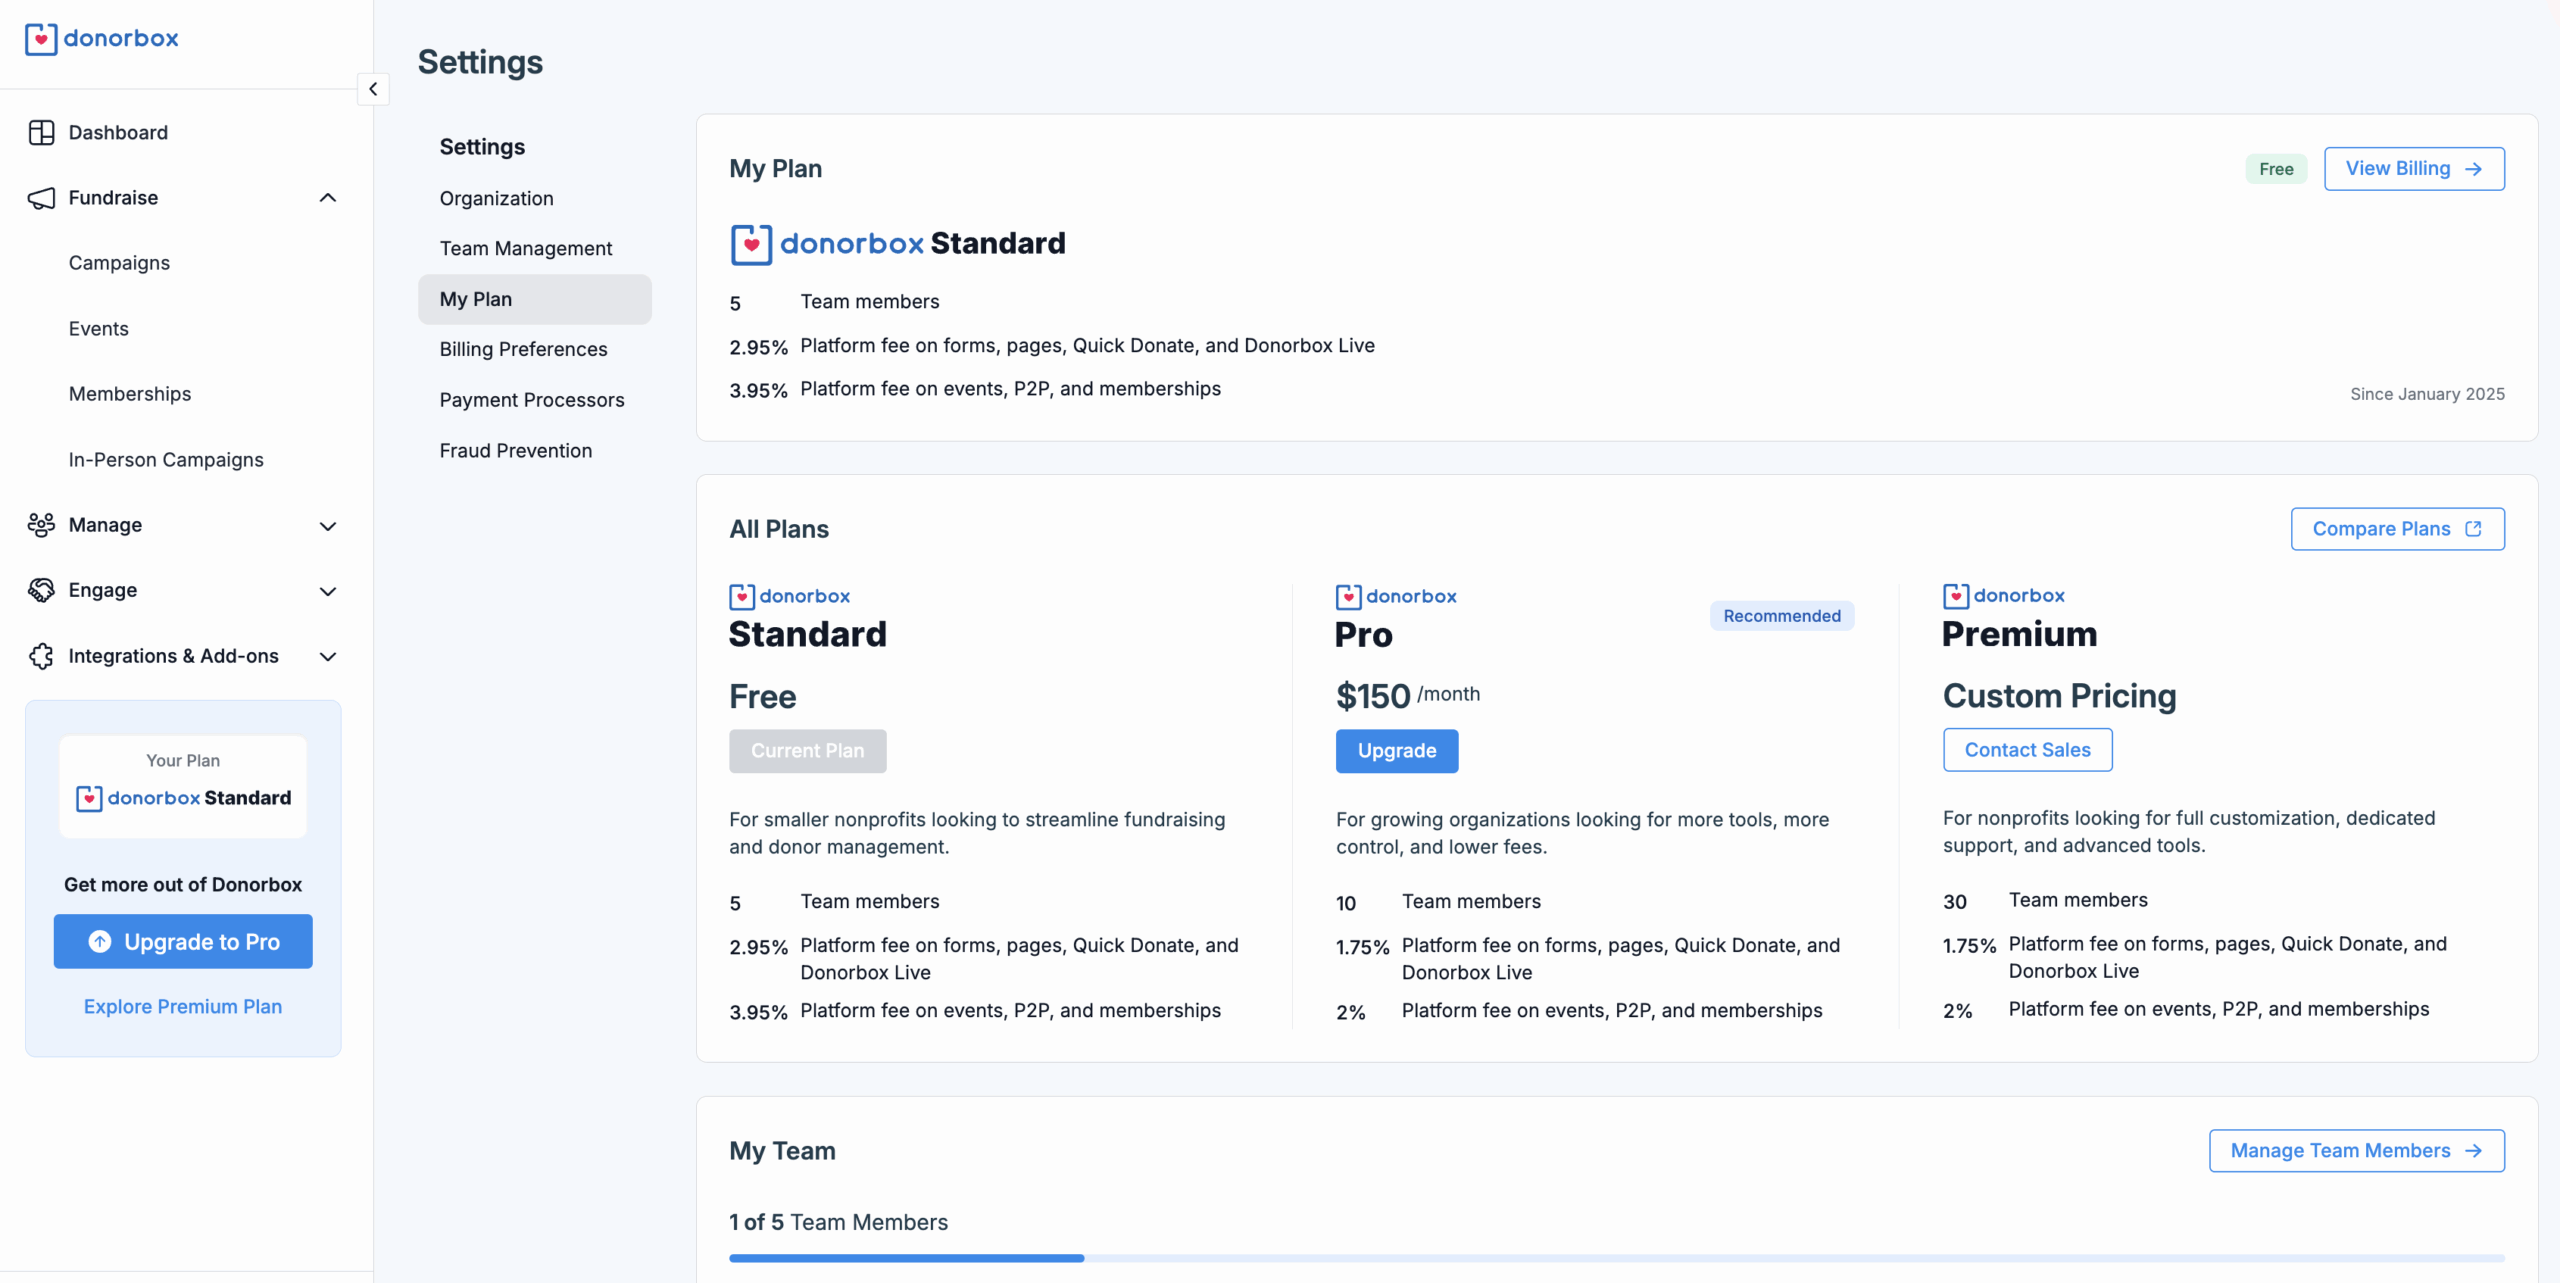Click the Manage people icon
Screen dimensions: 2560x1283
(41, 525)
